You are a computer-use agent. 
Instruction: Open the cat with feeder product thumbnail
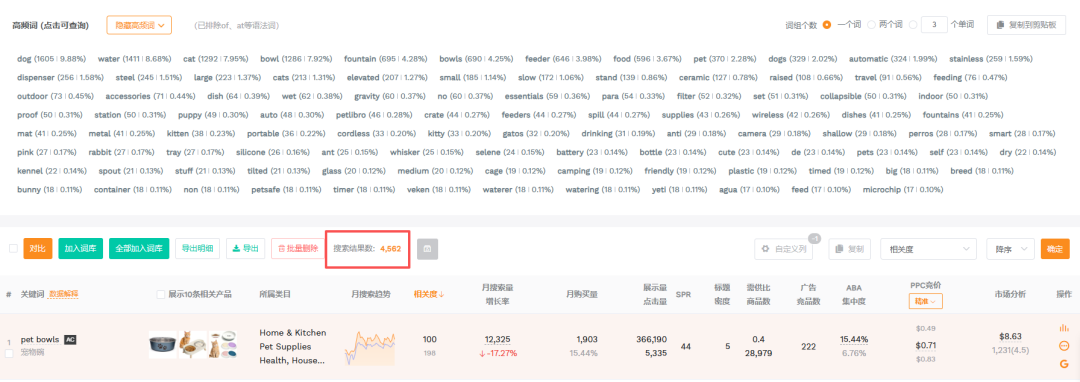(193, 344)
